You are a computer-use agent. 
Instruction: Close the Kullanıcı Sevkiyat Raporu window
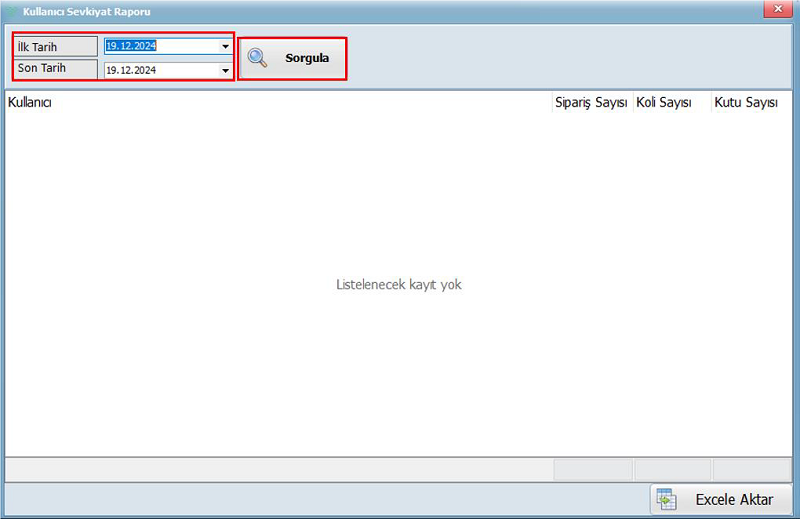tap(775, 9)
